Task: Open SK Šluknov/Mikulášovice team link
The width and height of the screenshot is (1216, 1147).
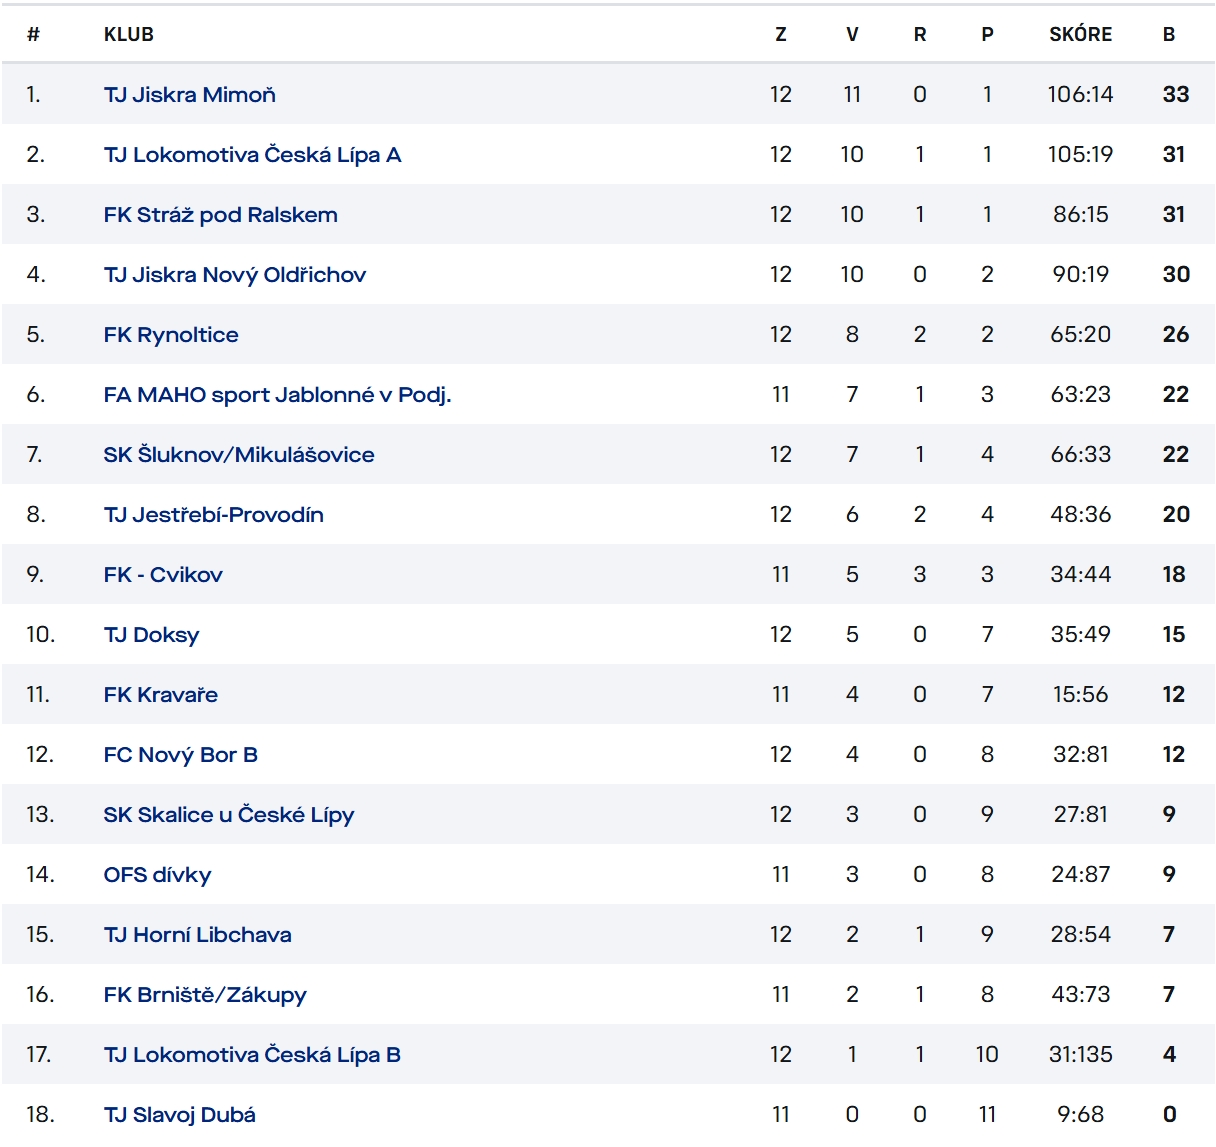Action: pyautogui.click(x=239, y=455)
